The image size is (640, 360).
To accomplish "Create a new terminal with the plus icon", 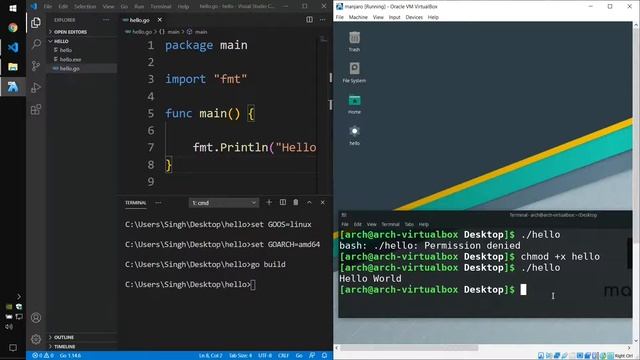I will pyautogui.click(x=269, y=202).
